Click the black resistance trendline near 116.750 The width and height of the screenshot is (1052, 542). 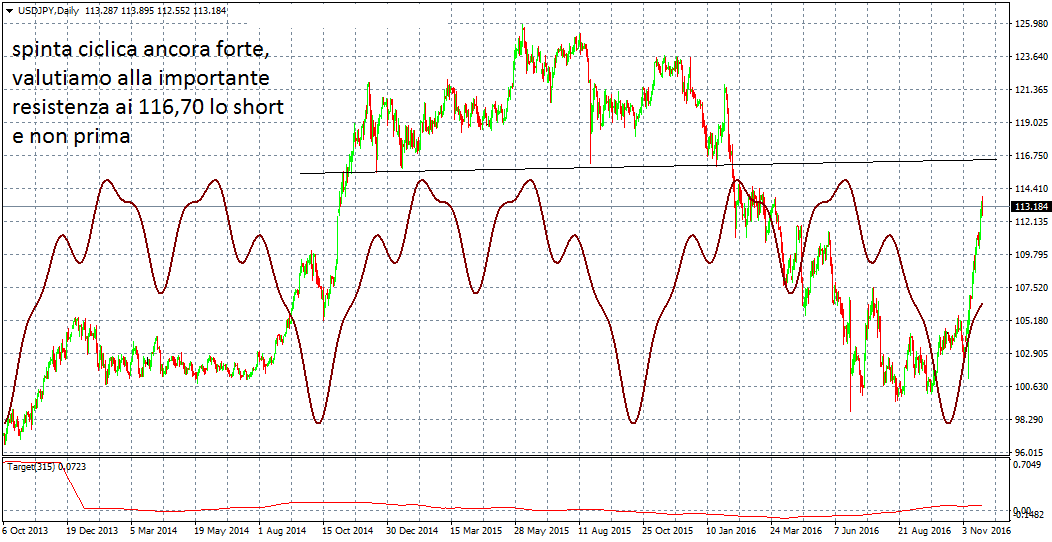click(x=650, y=165)
